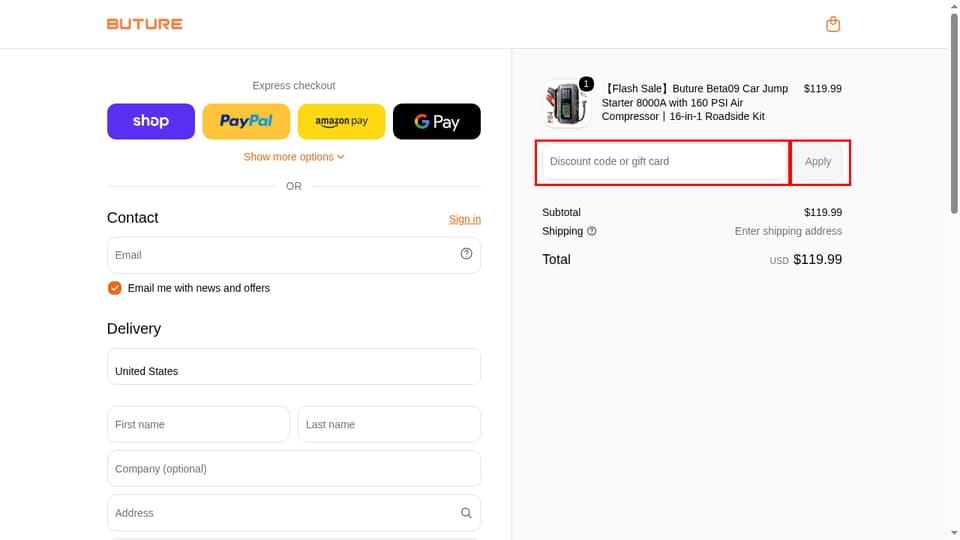Viewport: 960px width, 540px height.
Task: Choose PayPal express checkout
Action: pyautogui.click(x=246, y=121)
